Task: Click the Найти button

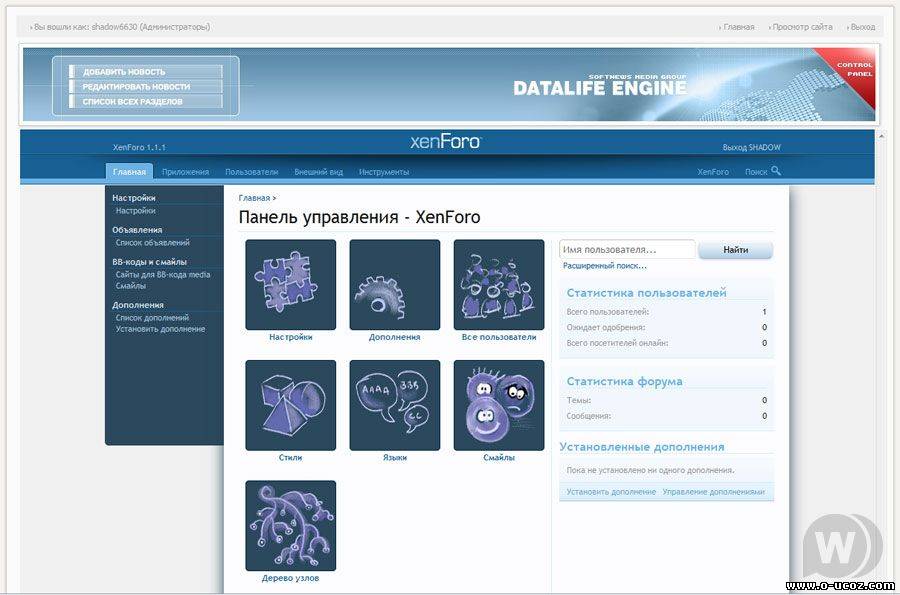Action: click(x=735, y=250)
